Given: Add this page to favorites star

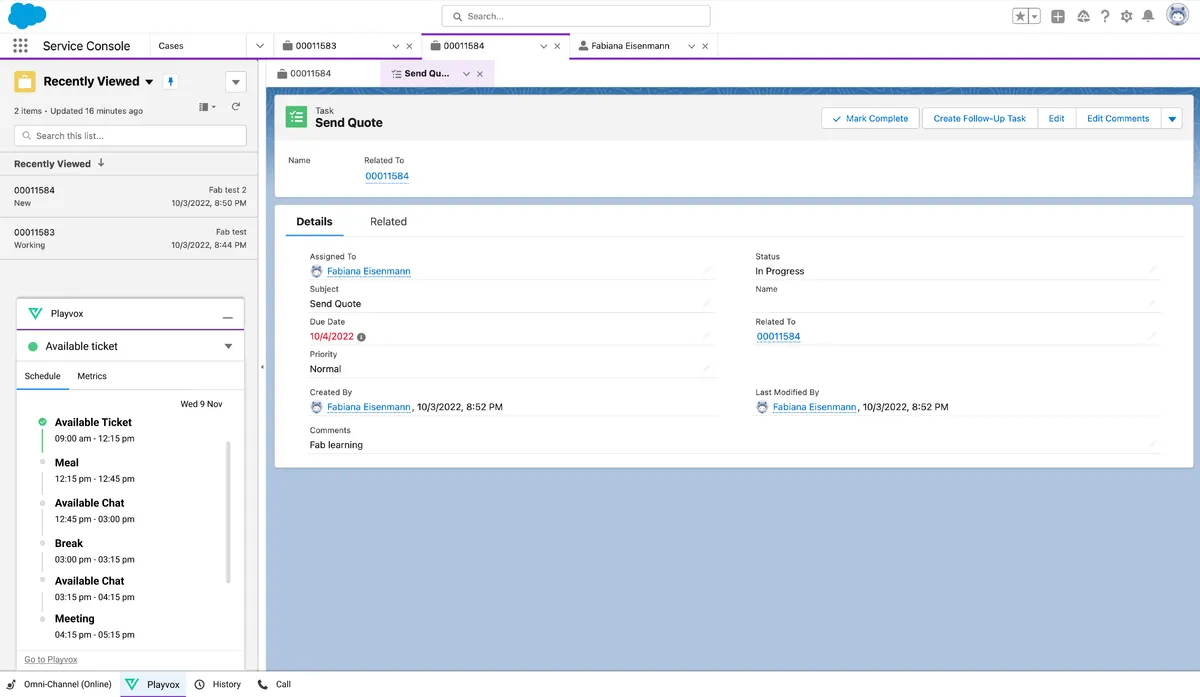Looking at the screenshot, I should (x=1020, y=16).
